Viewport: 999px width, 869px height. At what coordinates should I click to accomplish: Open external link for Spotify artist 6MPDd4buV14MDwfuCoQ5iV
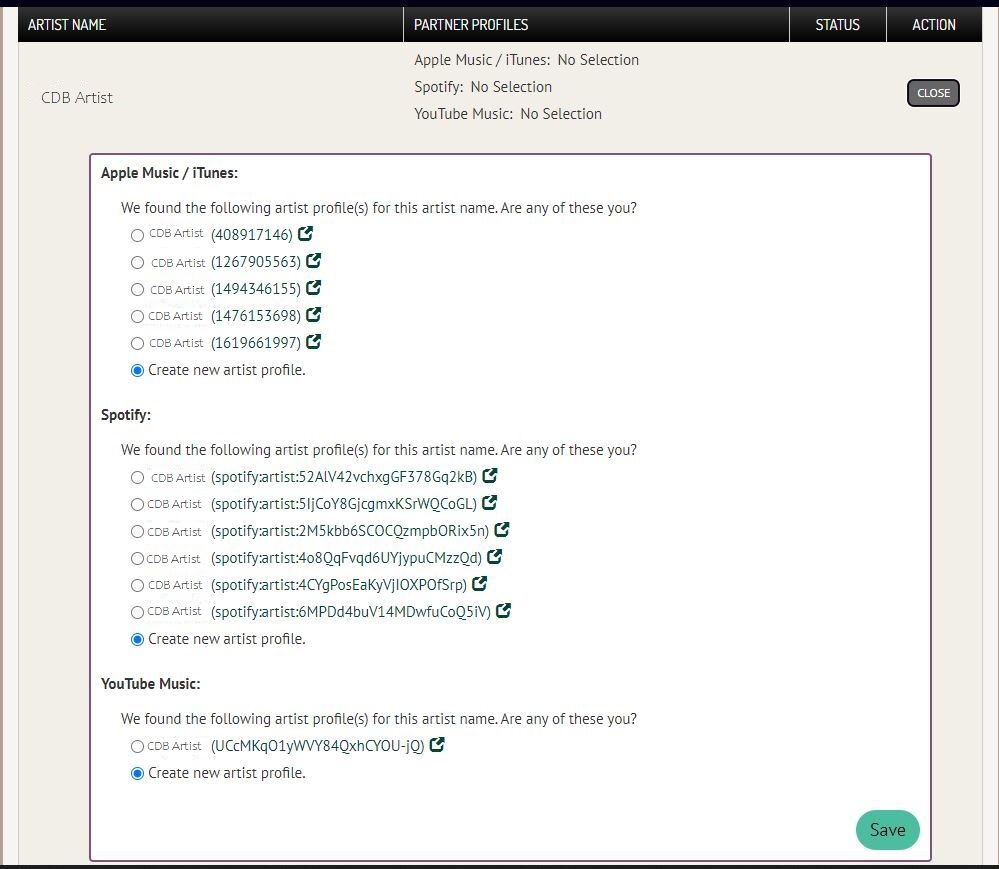504,610
